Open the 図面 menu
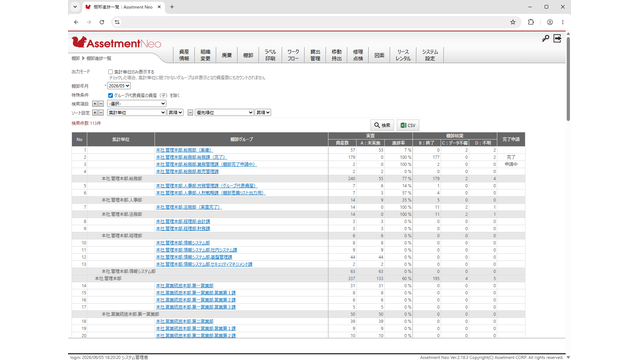 (x=379, y=55)
